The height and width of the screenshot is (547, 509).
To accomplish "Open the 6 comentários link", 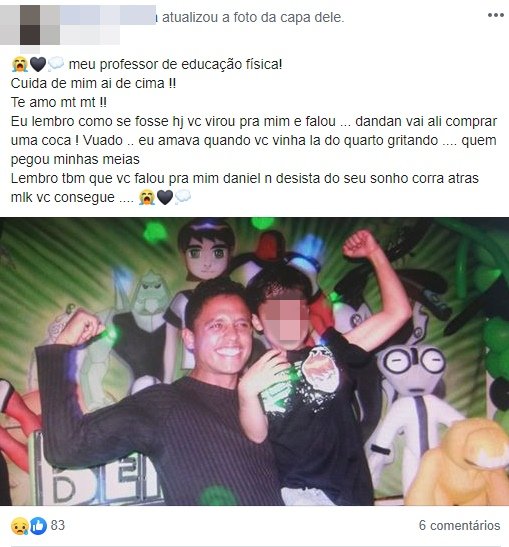I will click(x=459, y=525).
